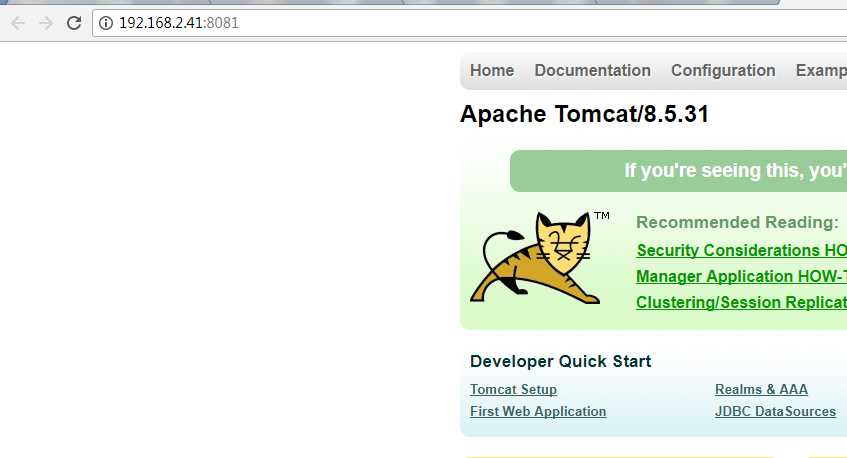Focus the address bar showing 192.168.2.41:8081
The image size is (847, 458).
click(470, 23)
